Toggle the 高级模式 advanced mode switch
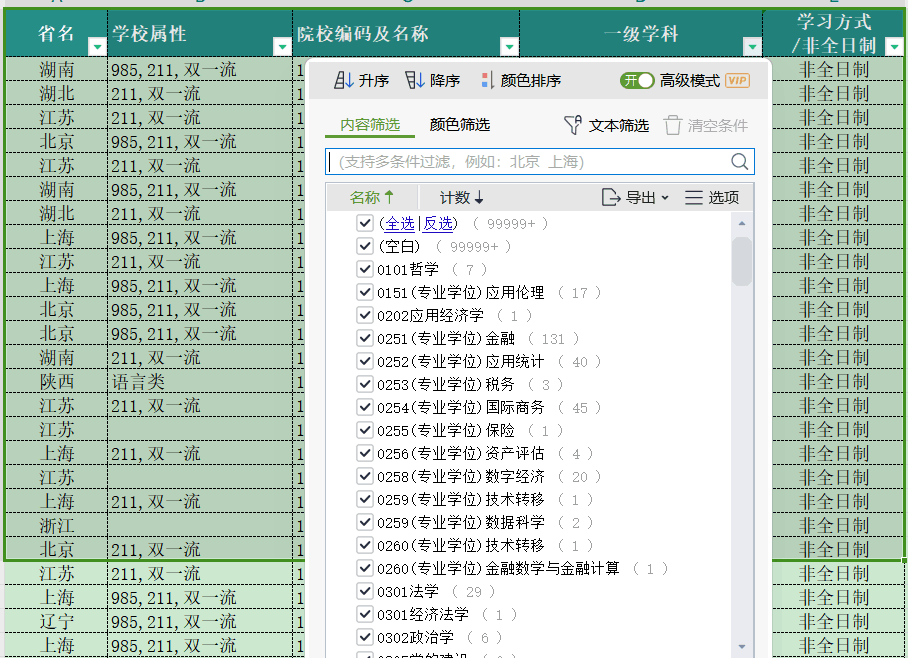 (637, 78)
